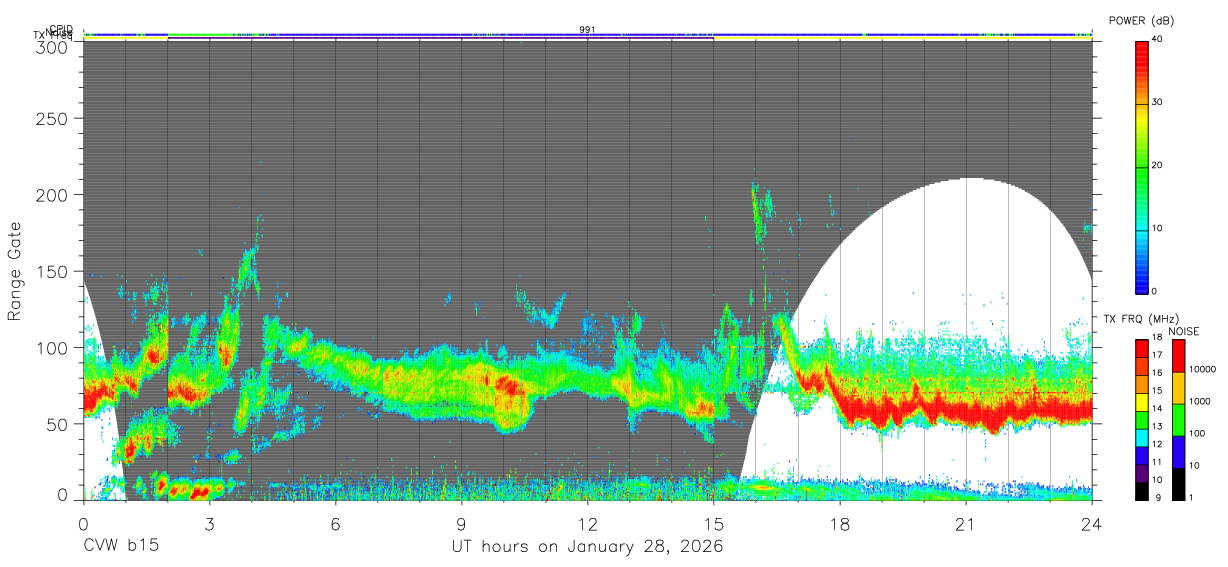Click the yellow swatch in TX FRQ legend

coord(1142,401)
